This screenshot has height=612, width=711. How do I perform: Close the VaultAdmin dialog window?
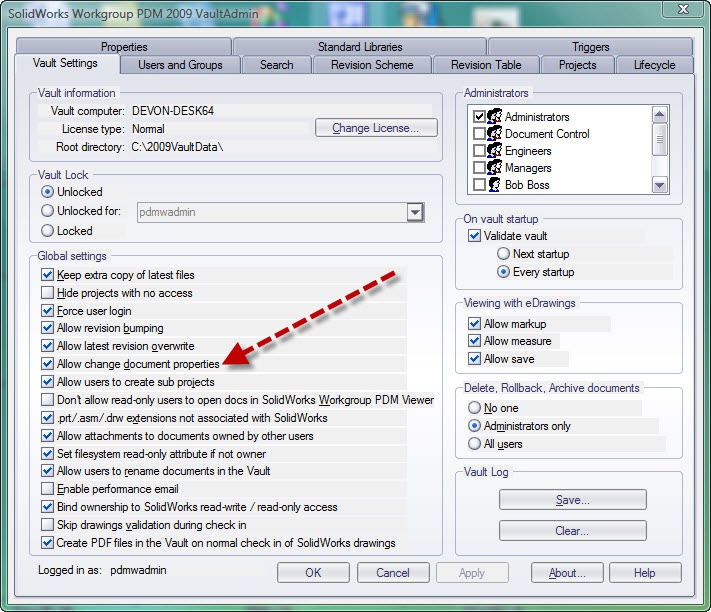click(683, 9)
